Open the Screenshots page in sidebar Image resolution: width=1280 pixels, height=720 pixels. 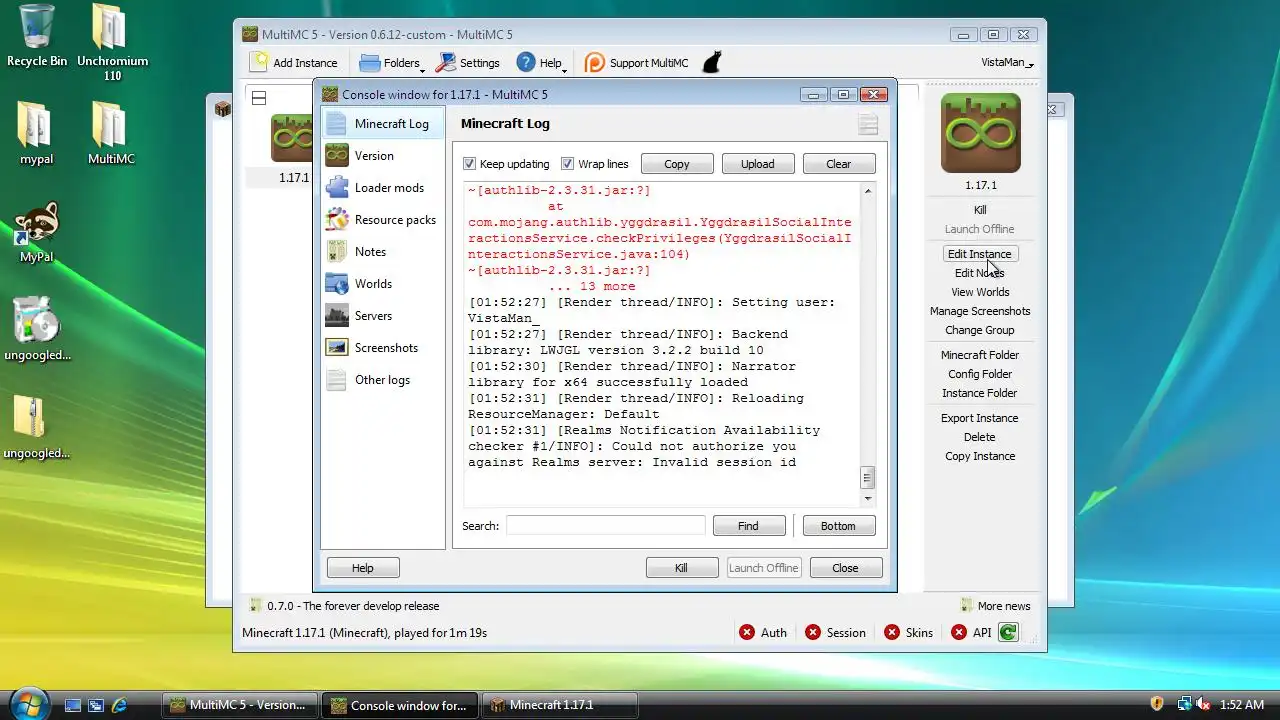coord(383,348)
